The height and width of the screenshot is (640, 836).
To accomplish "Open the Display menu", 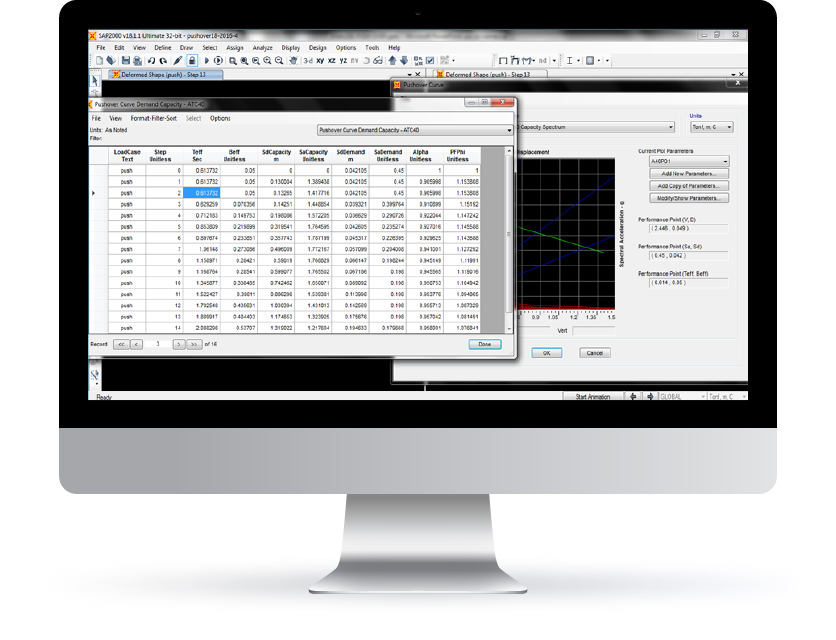I will tap(291, 47).
